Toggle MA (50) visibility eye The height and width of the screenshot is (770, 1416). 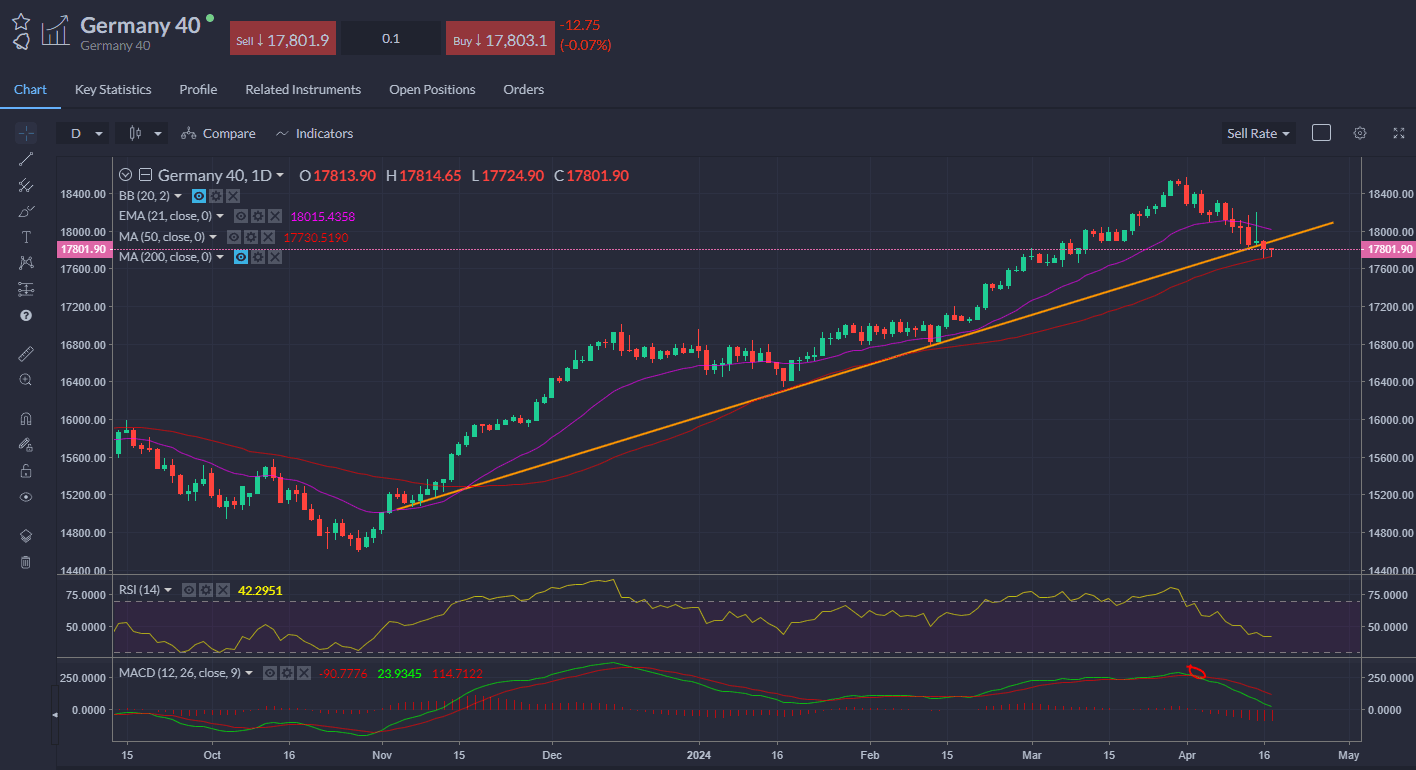pos(234,237)
